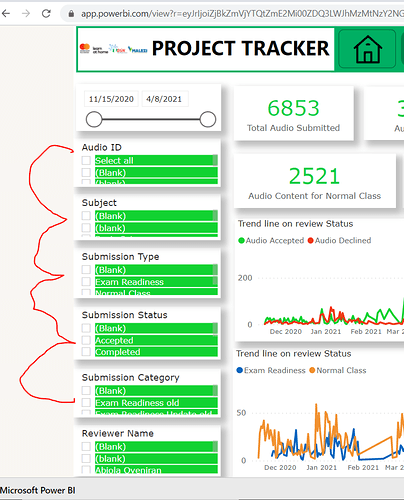Click the Audio Declined legend label

(343, 240)
